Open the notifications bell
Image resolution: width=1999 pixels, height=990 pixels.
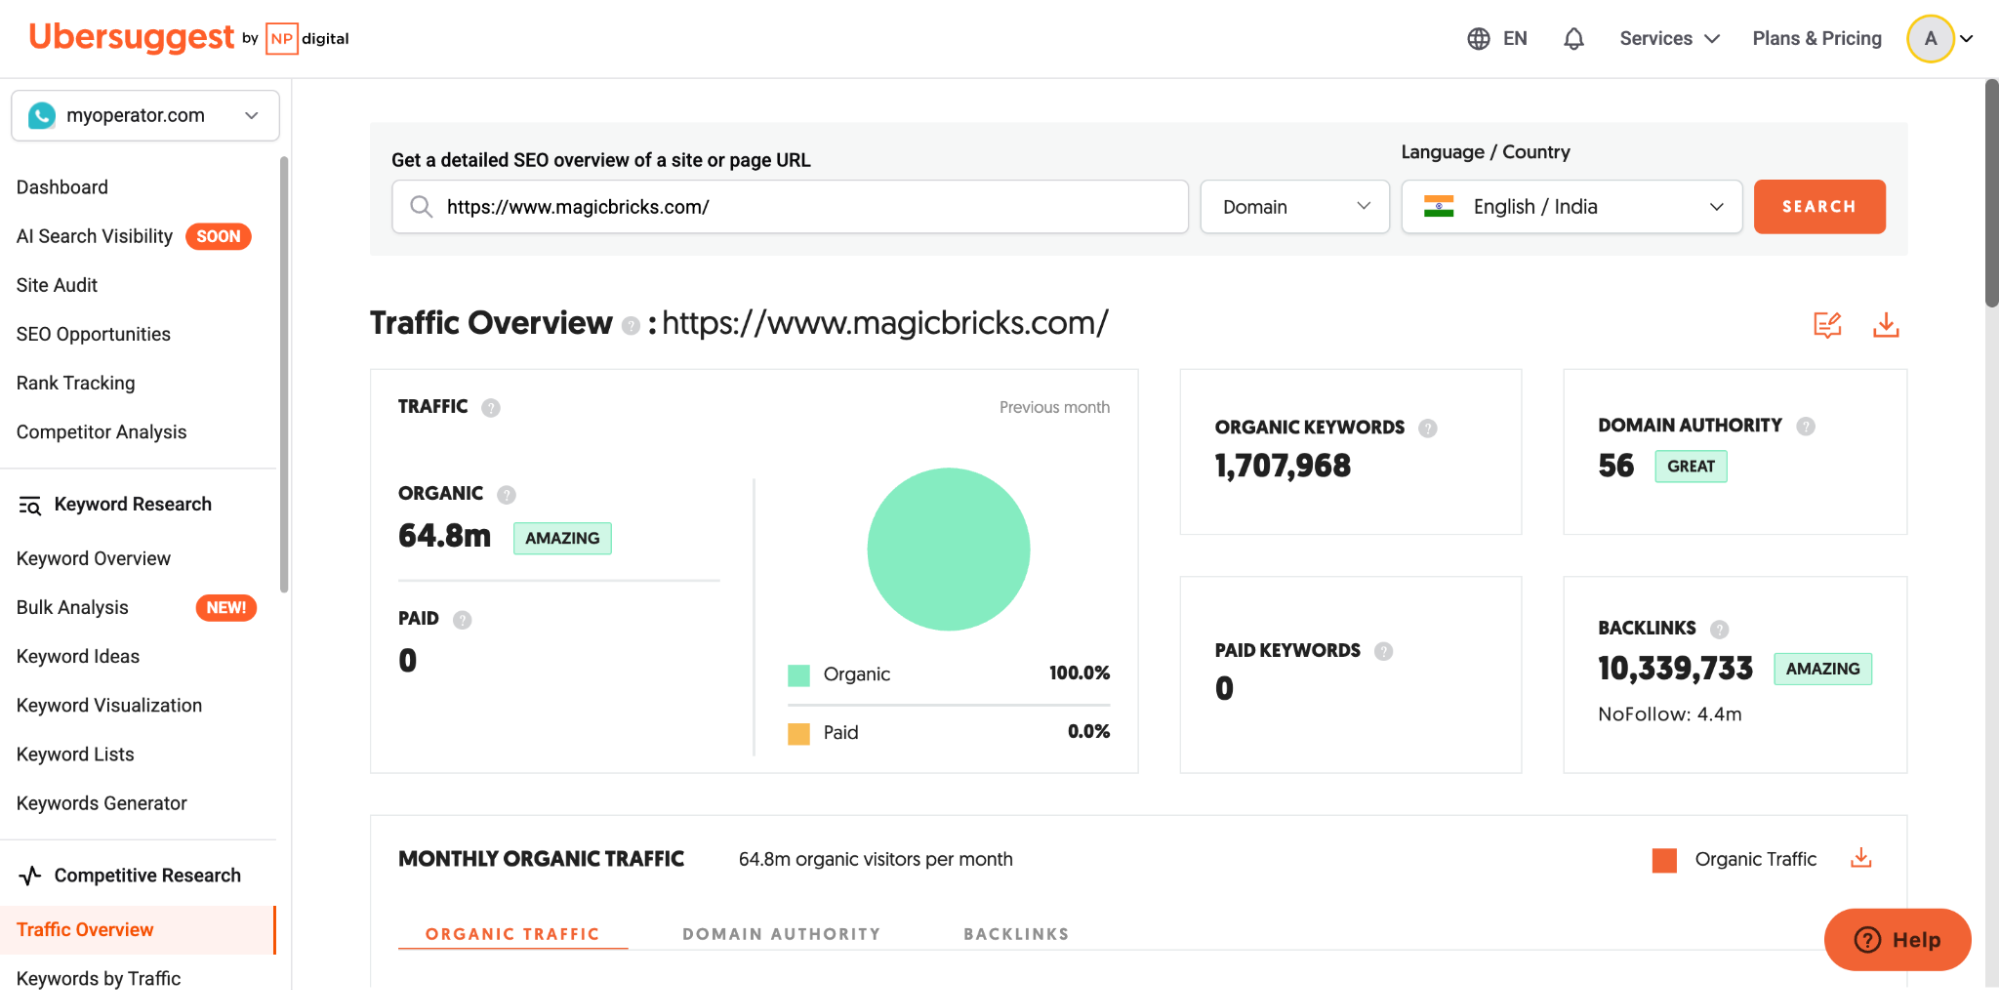click(1573, 38)
